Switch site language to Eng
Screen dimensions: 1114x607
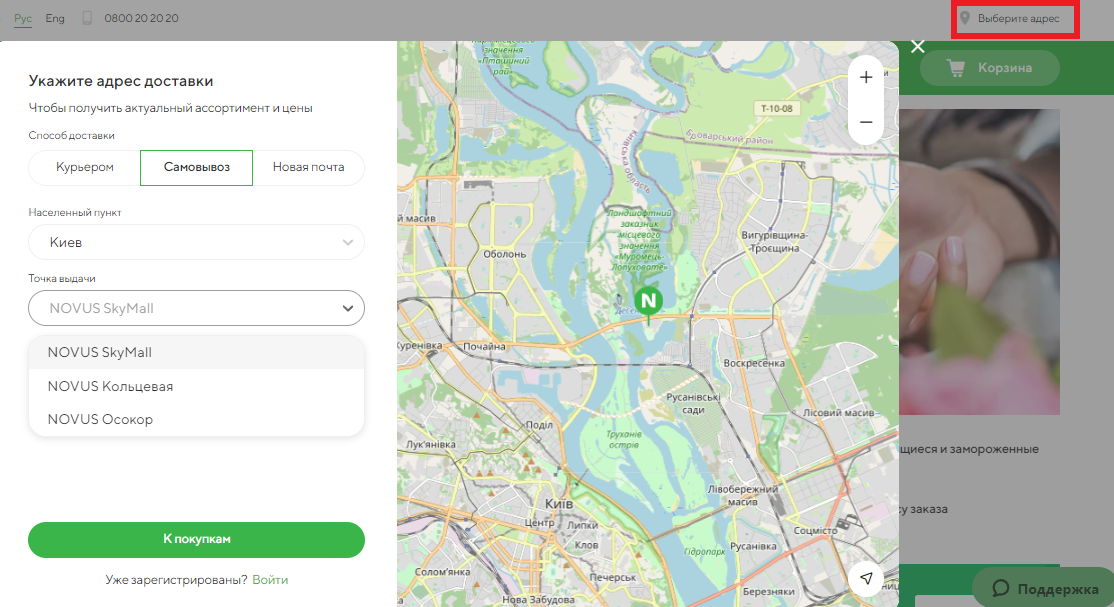click(55, 18)
